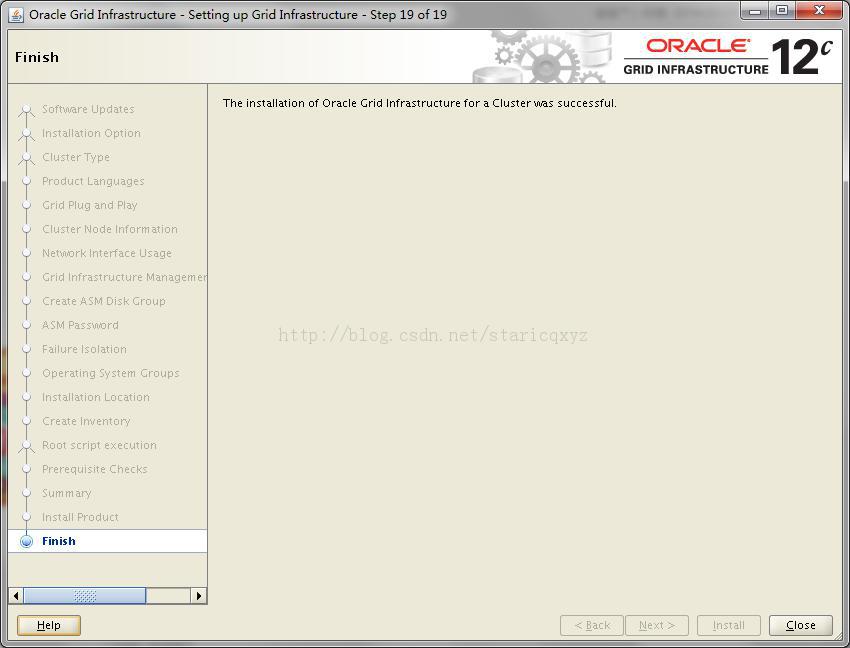Image resolution: width=850 pixels, height=648 pixels.
Task: Open Help for the installer
Action: click(49, 625)
